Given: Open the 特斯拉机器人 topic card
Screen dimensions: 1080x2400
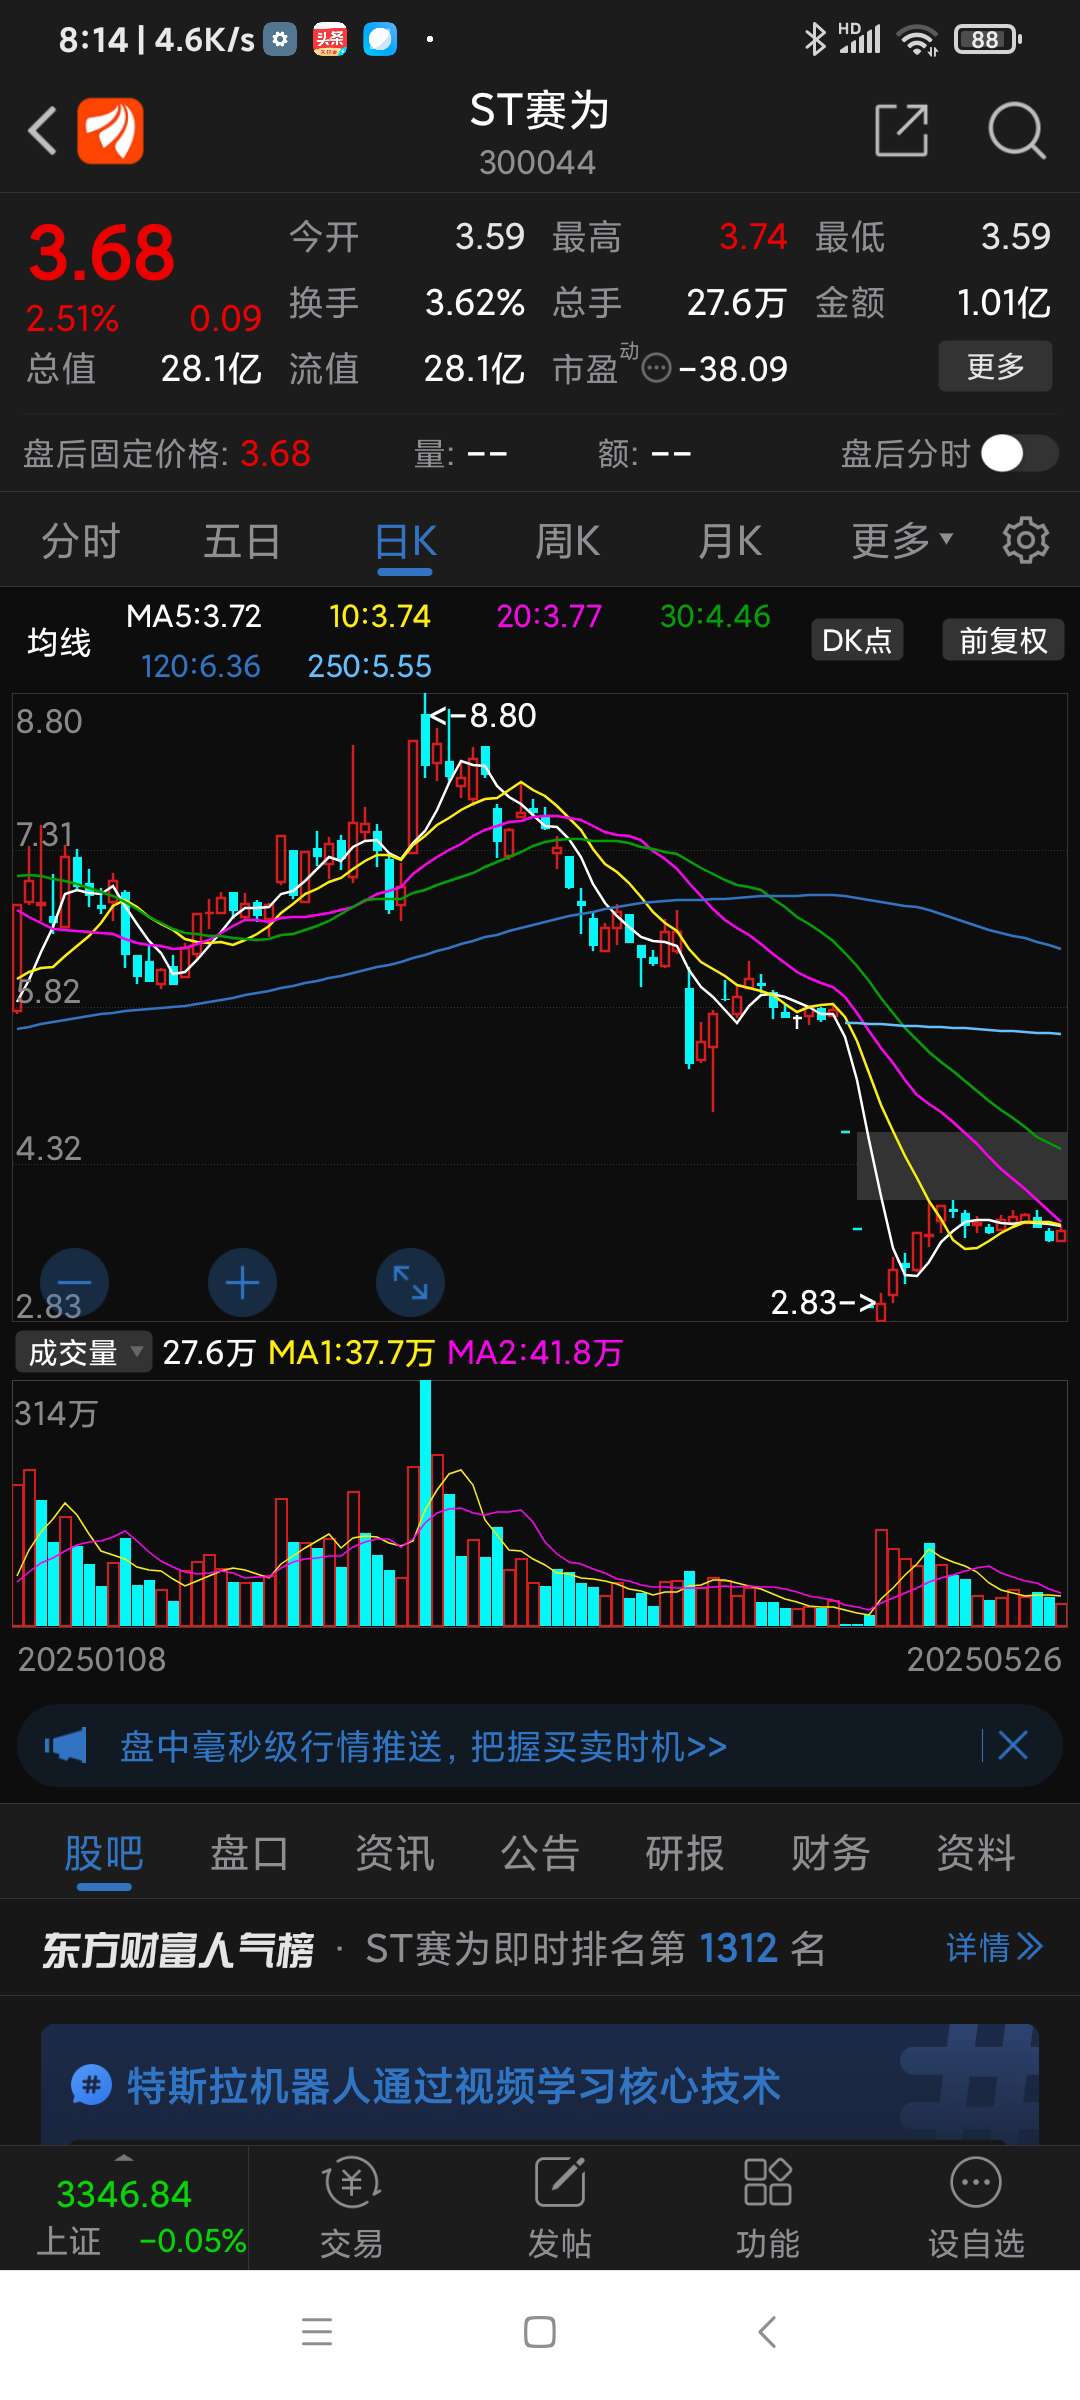Looking at the screenshot, I should click(x=540, y=2084).
